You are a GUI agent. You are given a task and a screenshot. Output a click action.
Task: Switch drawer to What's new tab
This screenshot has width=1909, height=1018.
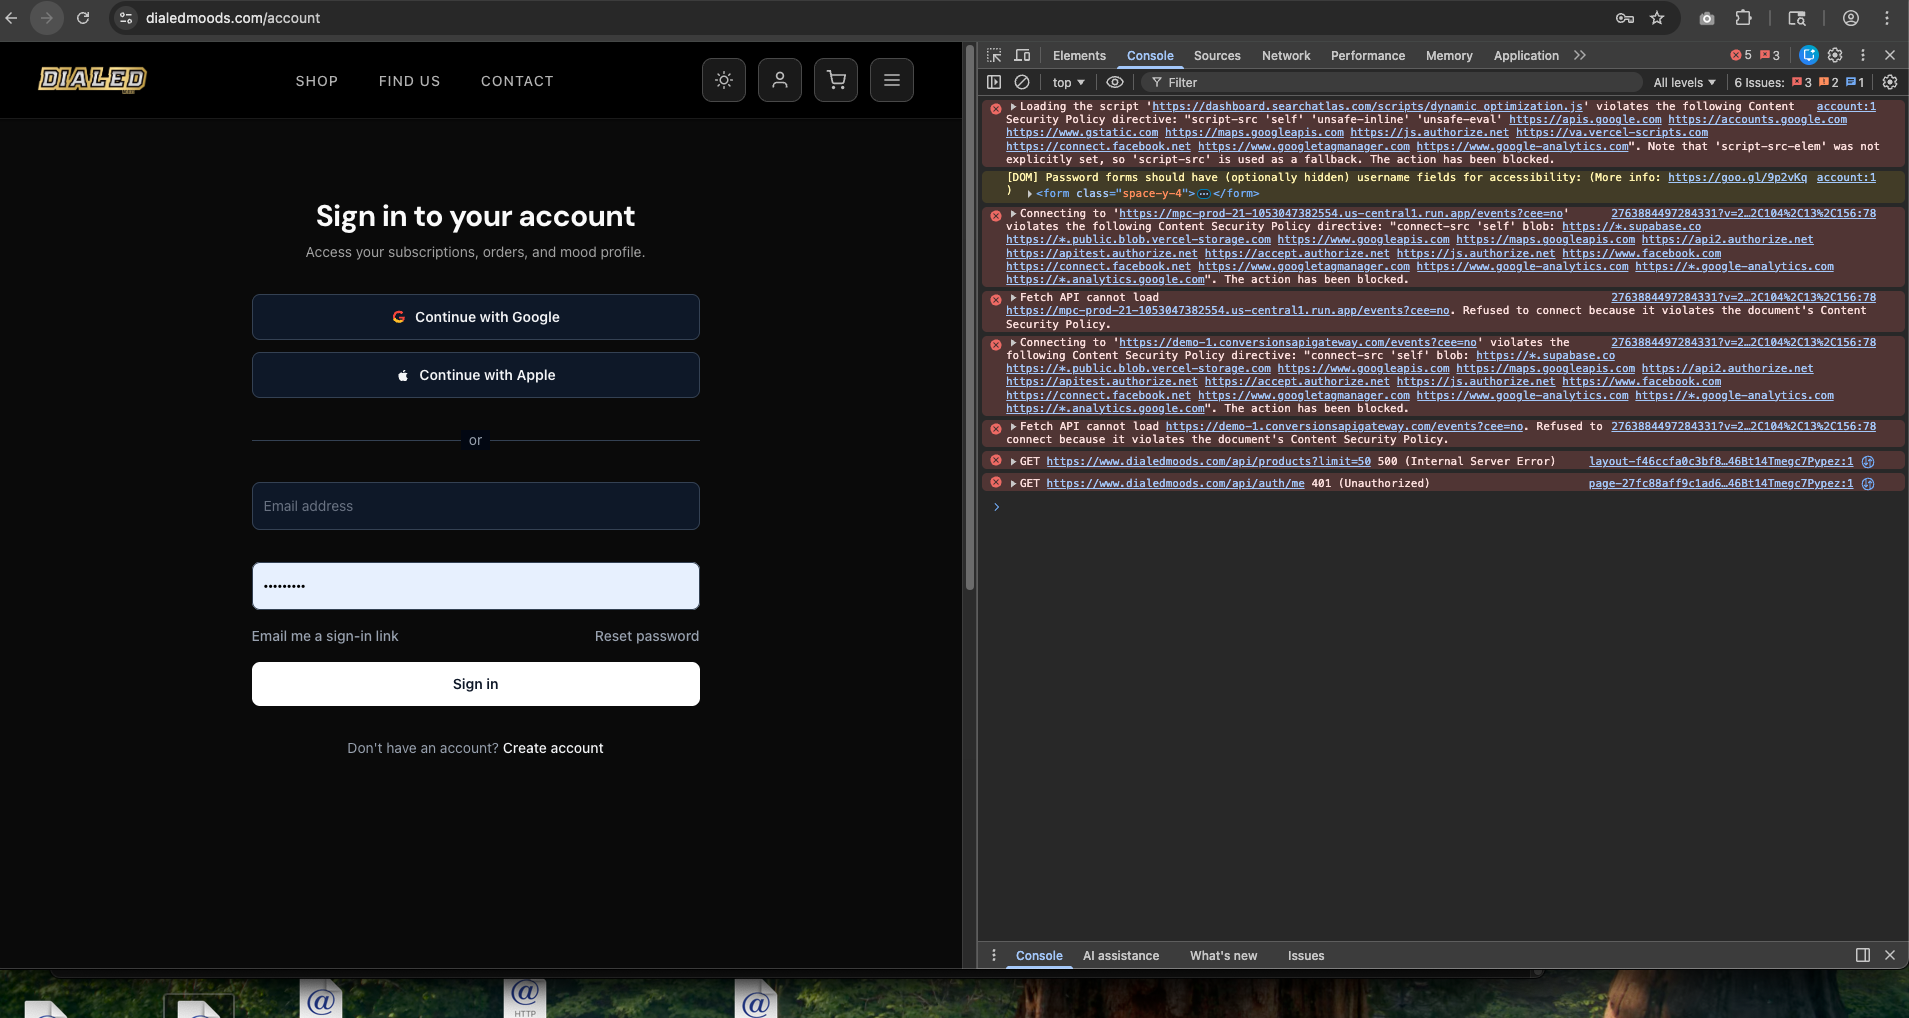tap(1223, 956)
